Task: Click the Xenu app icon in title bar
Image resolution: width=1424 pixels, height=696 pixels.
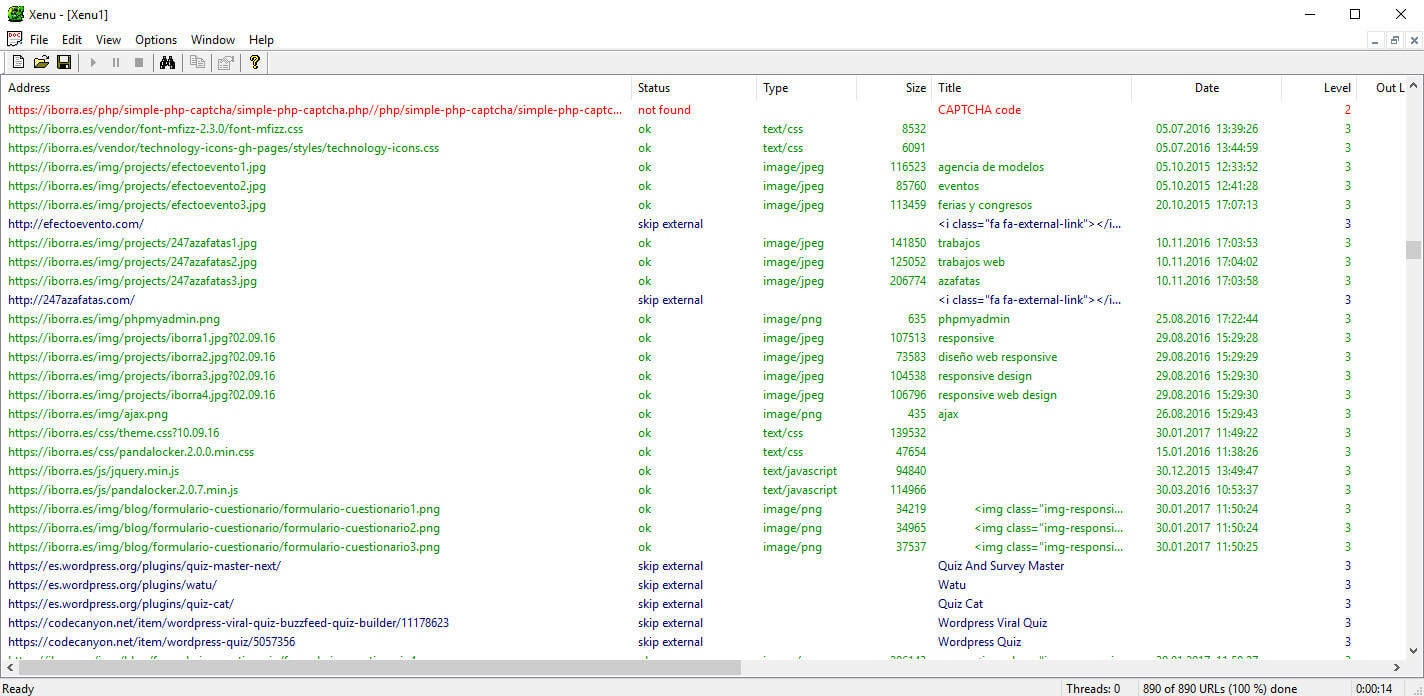Action: (15, 14)
